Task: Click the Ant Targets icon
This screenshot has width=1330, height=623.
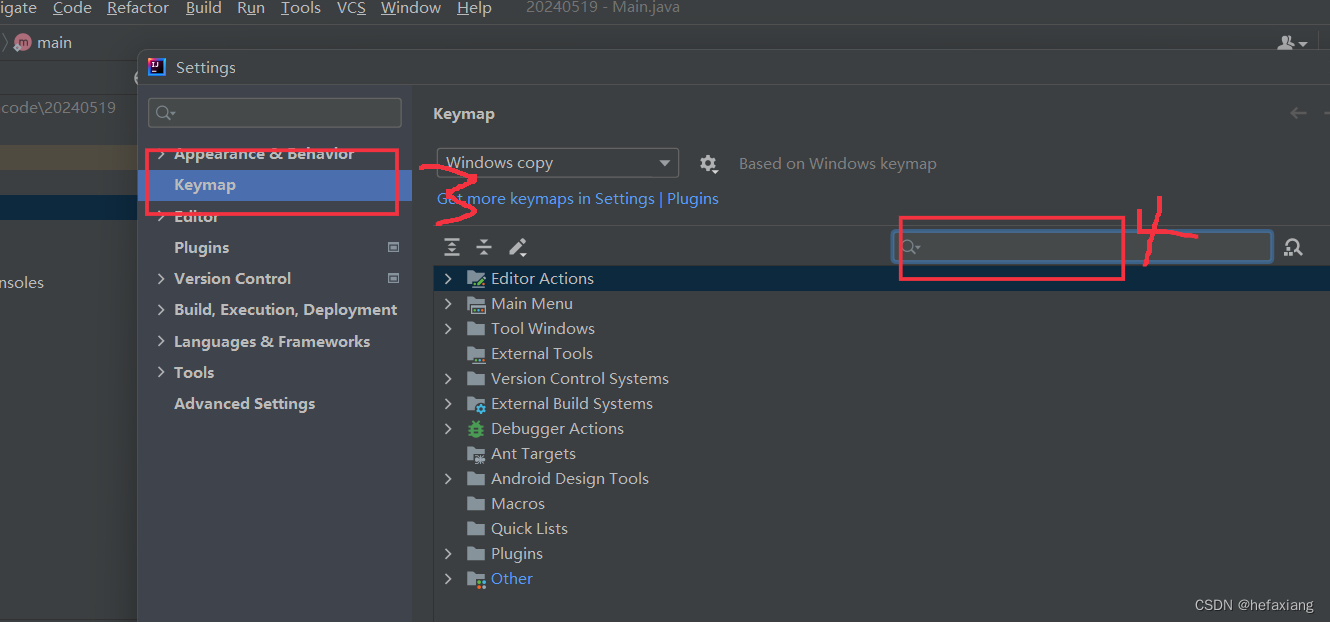Action: 476,454
